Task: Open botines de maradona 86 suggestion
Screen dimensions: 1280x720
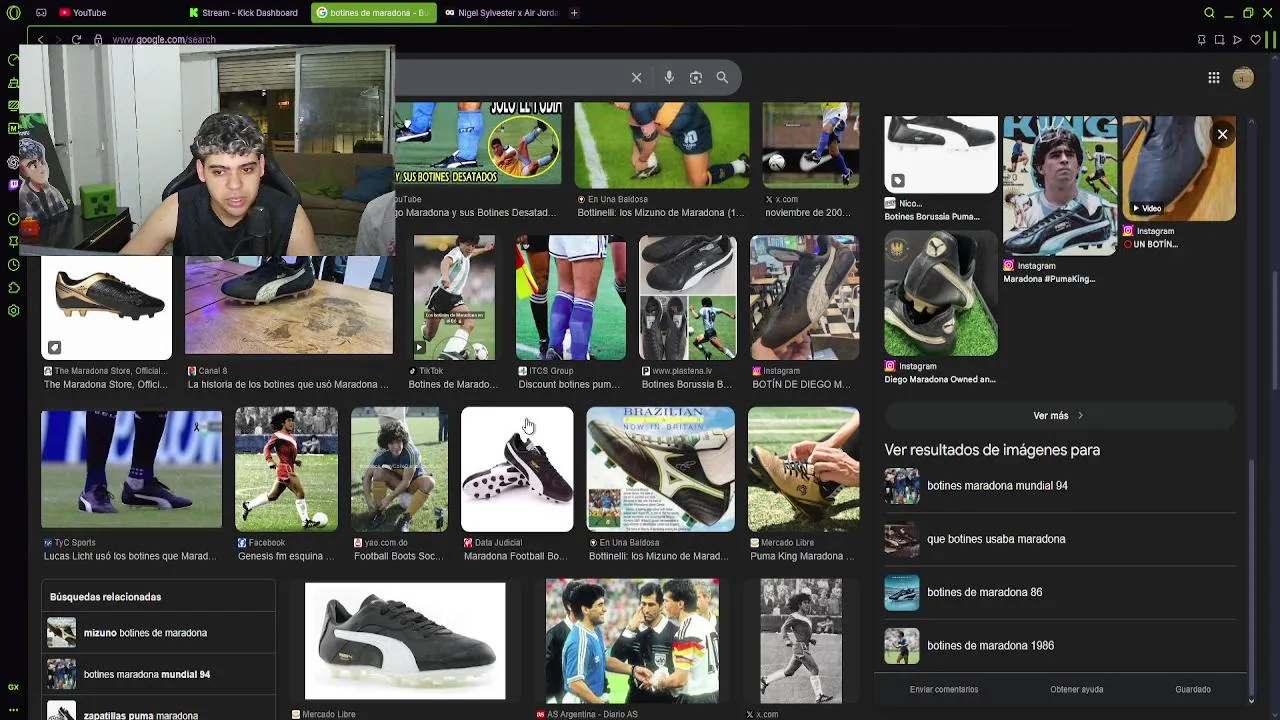Action: tap(1060, 592)
